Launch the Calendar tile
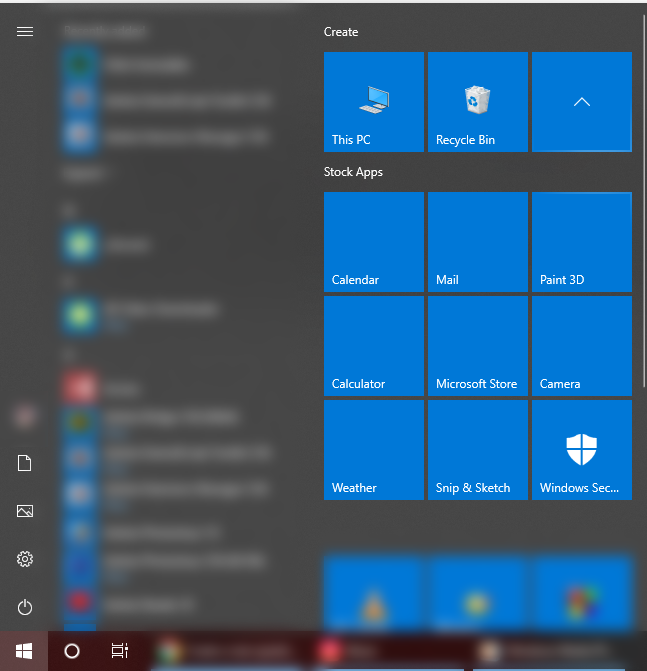The height and width of the screenshot is (671, 647). pos(374,242)
